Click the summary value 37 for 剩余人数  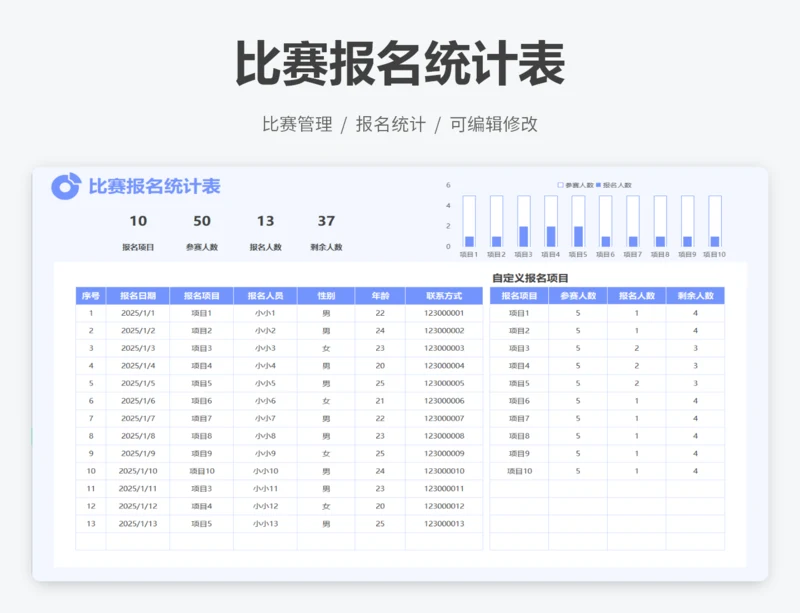(x=327, y=221)
